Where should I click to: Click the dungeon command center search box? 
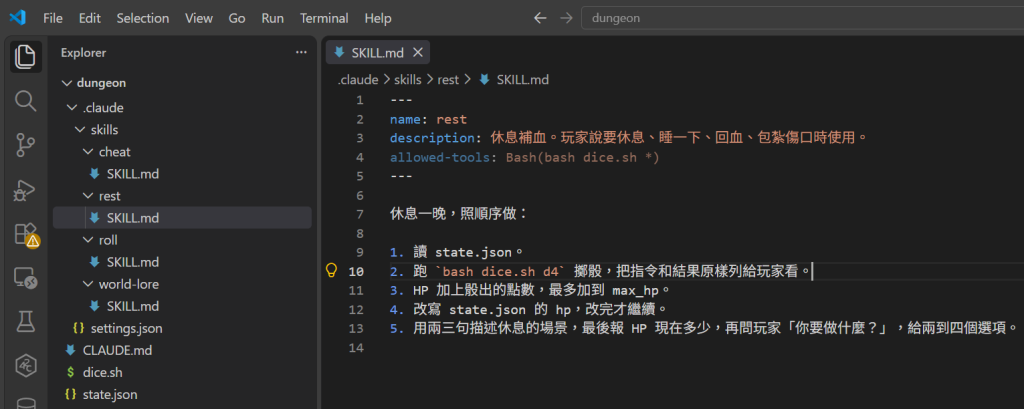tap(802, 18)
